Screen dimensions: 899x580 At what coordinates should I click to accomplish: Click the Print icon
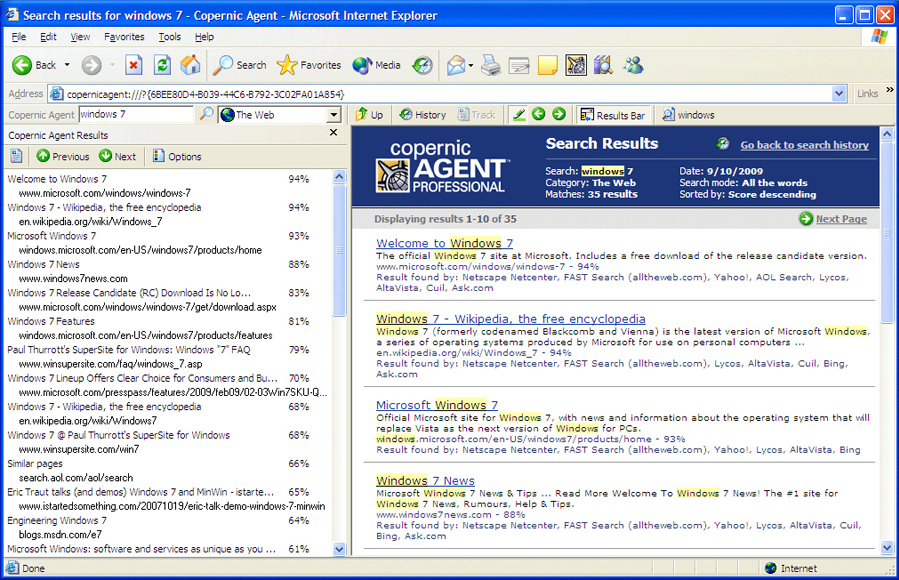tap(490, 65)
